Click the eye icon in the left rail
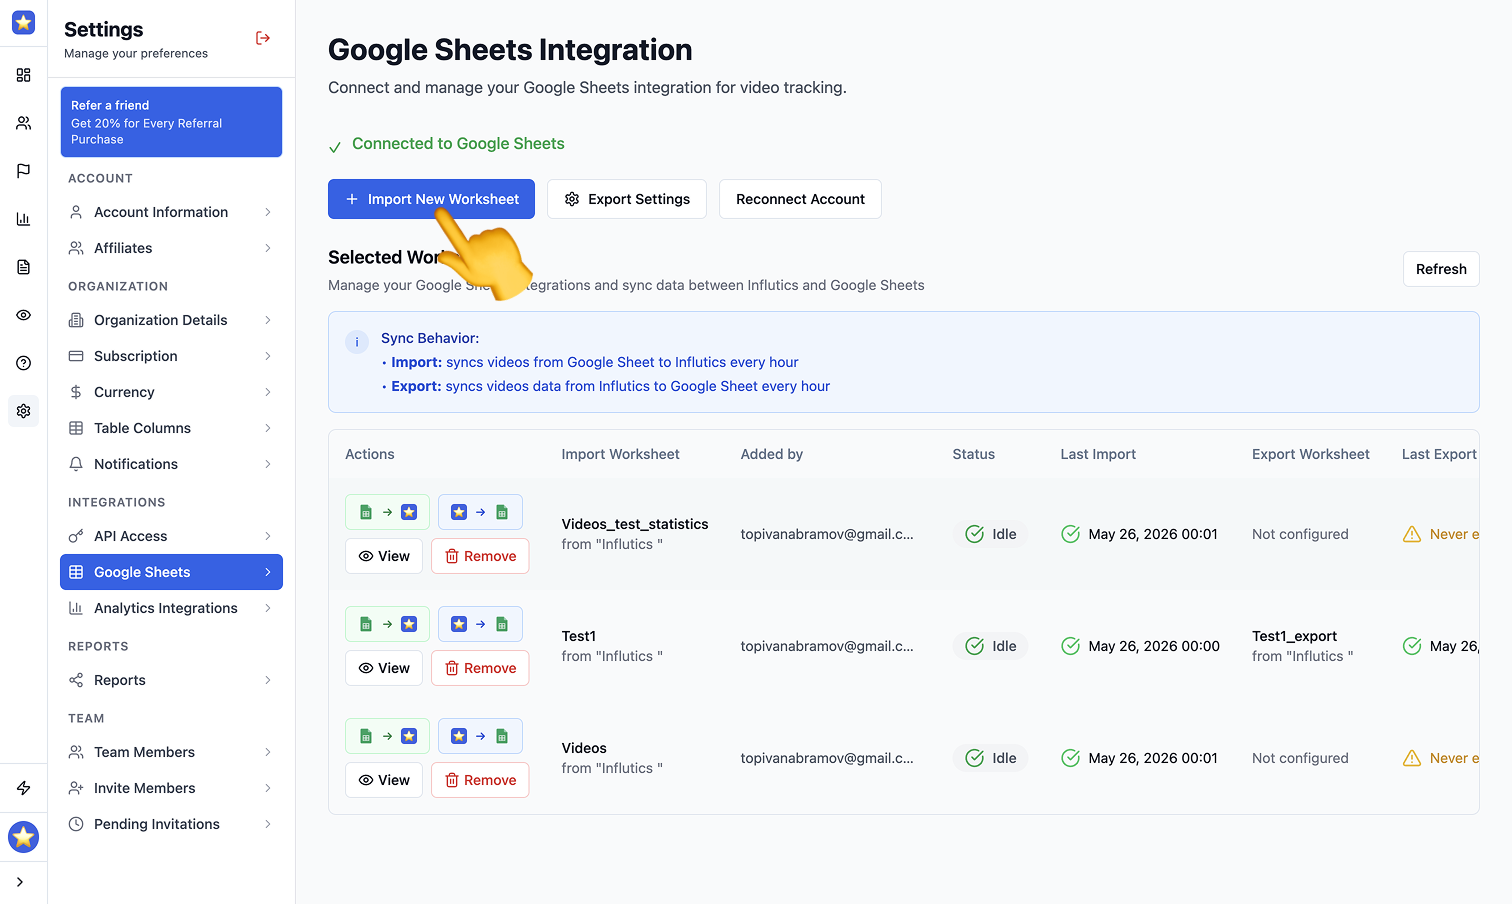The width and height of the screenshot is (1512, 904). coord(23,315)
